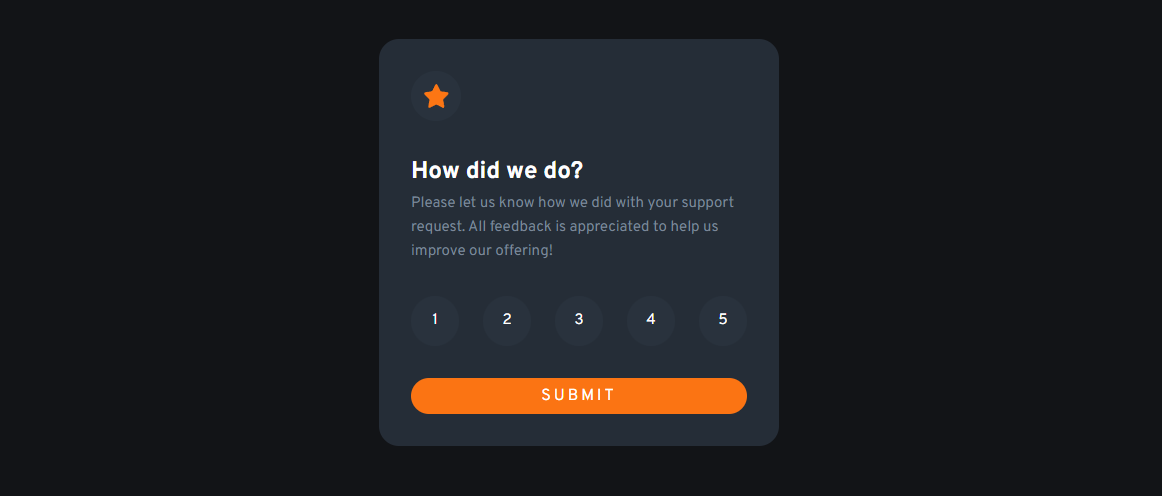Click the orange star icon
1162x496 pixels.
[436, 96]
